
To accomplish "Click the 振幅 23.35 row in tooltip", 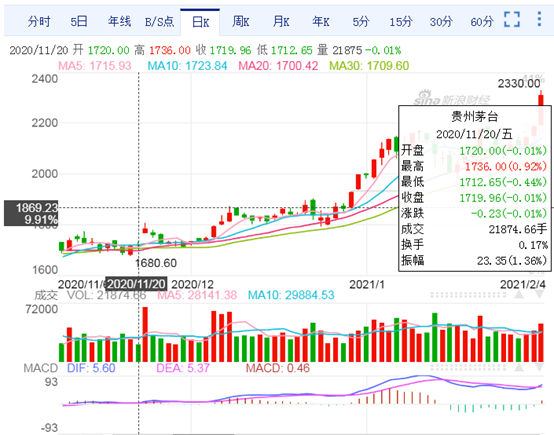I will 474,261.
